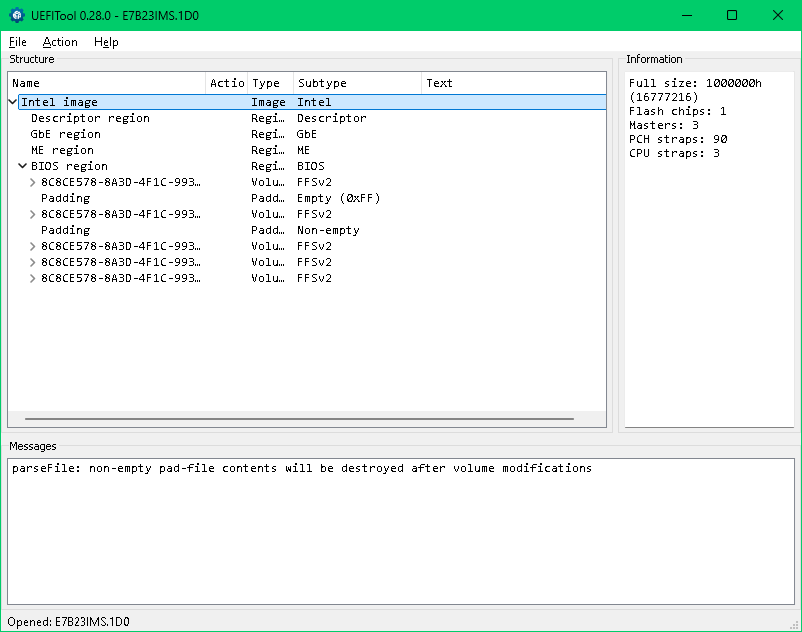The width and height of the screenshot is (802, 632).
Task: Click the 'Opened: E7B23IMS.1D0' status bar text
Action: click(68, 622)
